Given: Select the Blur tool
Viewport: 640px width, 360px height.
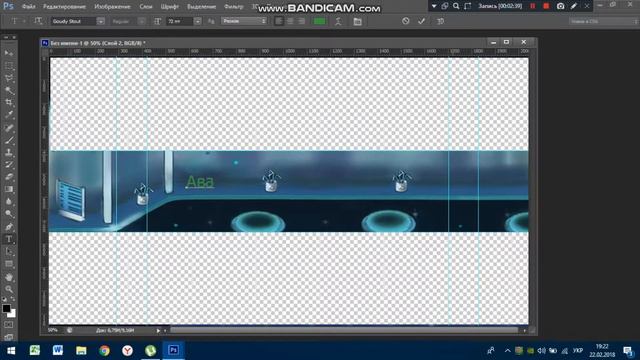Looking at the screenshot, I should tap(9, 201).
